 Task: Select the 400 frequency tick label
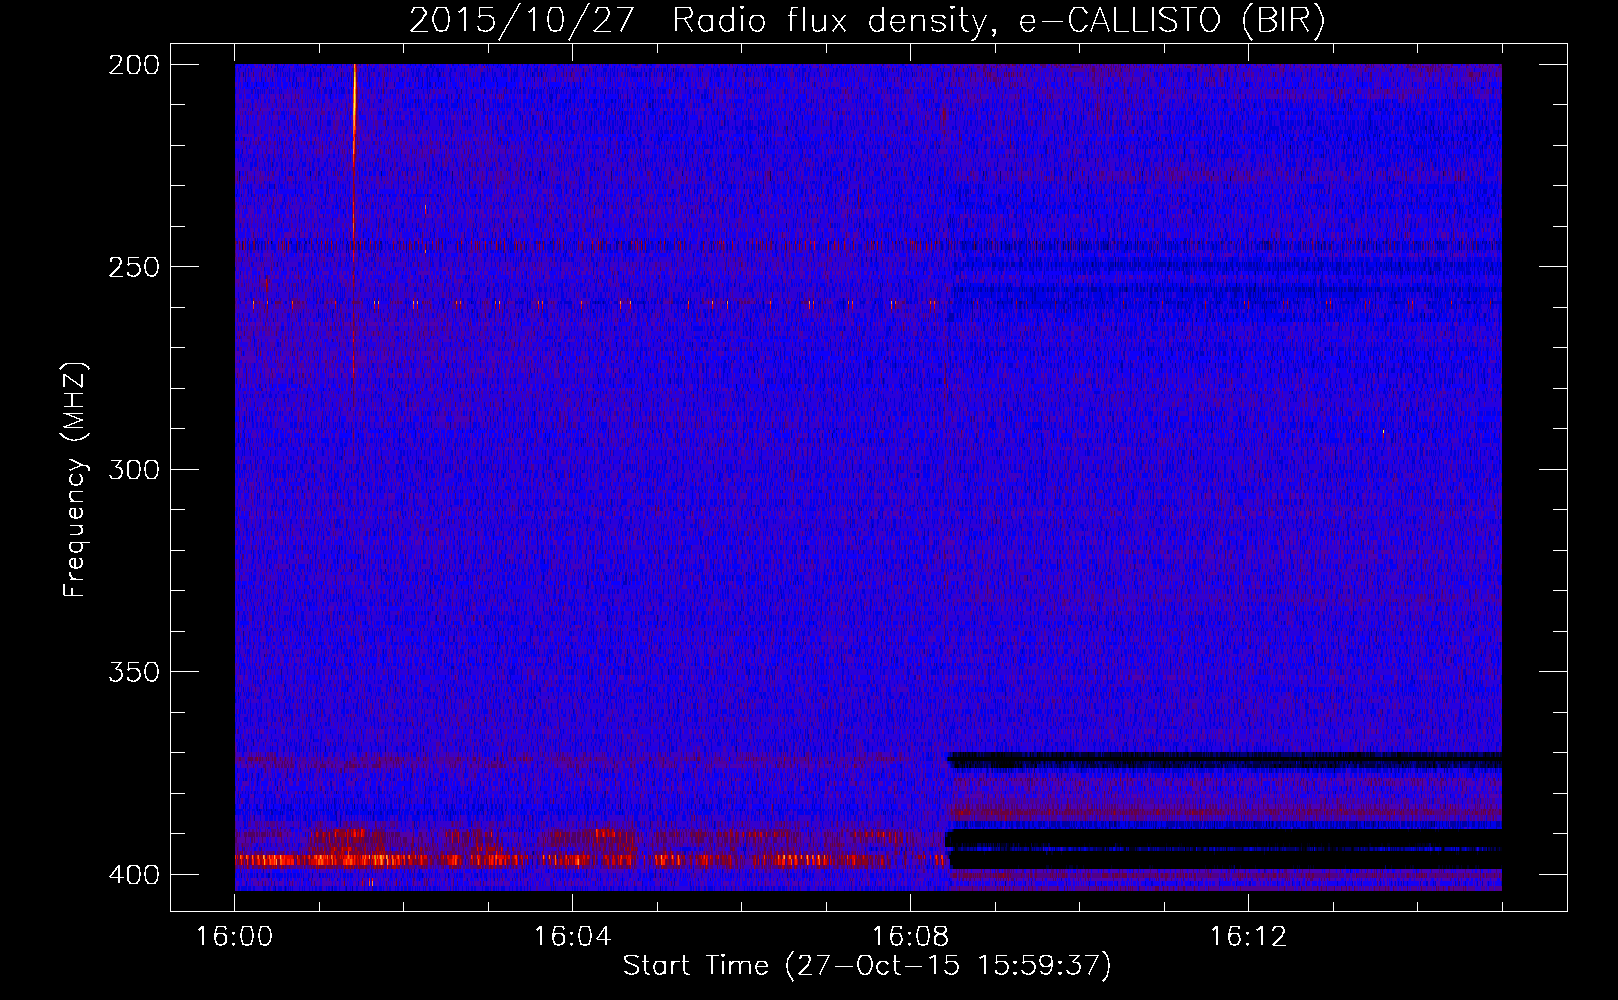tap(134, 874)
